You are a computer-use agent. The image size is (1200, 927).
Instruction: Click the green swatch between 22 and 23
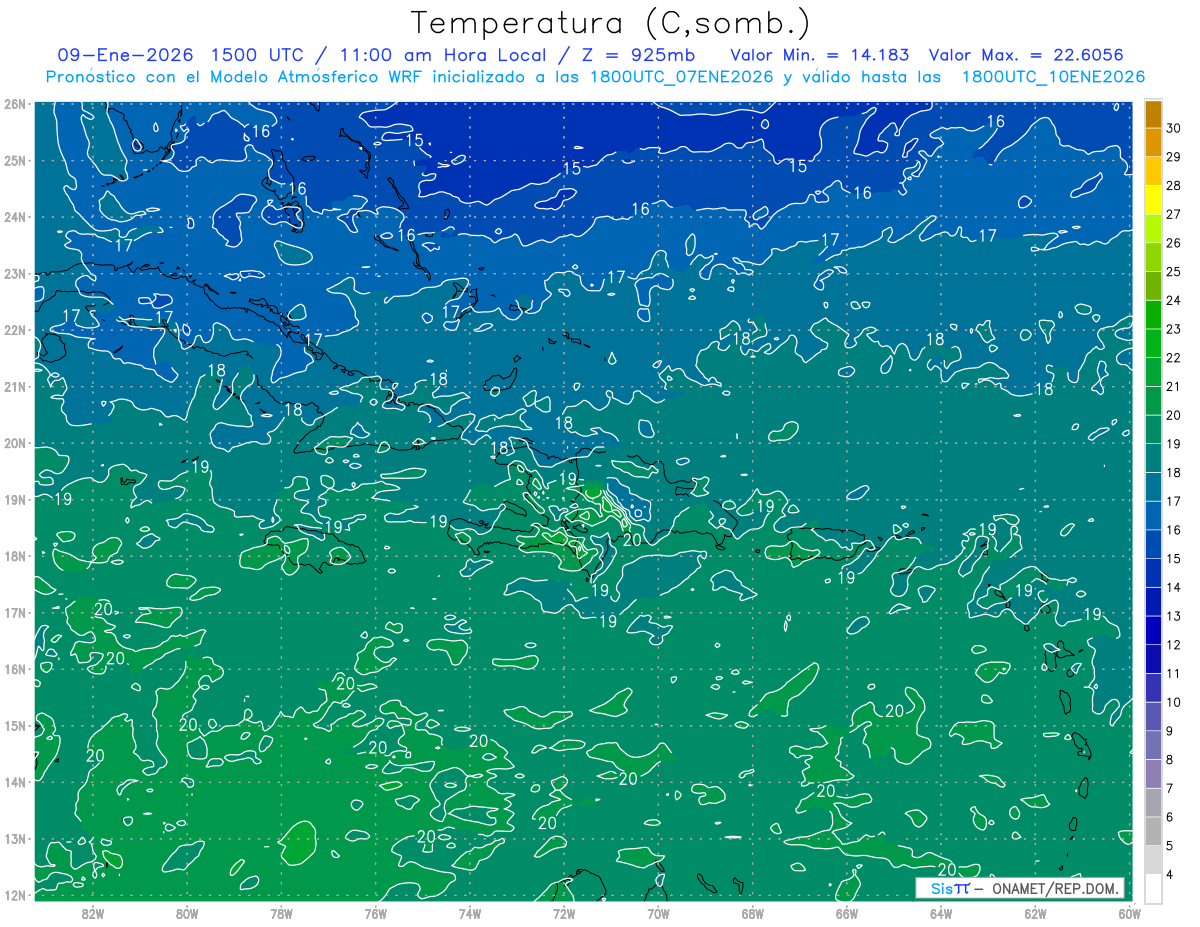1153,343
